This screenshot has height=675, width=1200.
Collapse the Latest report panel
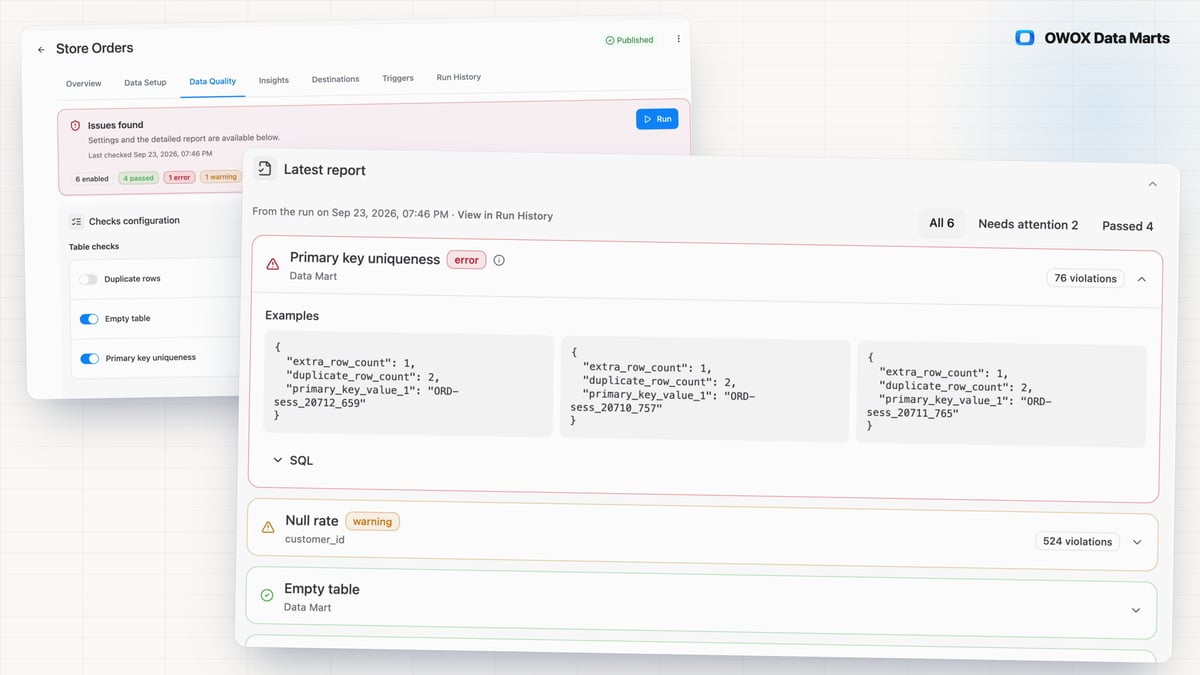pyautogui.click(x=1152, y=184)
